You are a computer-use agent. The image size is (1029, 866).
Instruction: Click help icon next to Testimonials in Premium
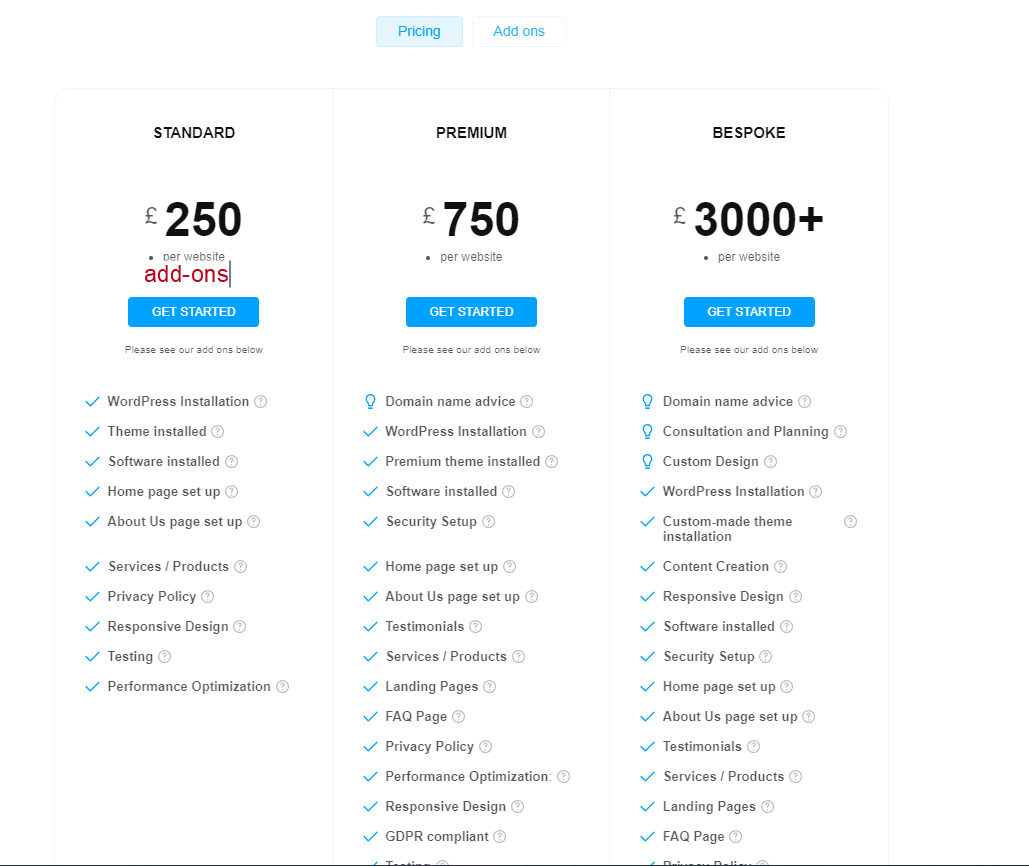(476, 627)
